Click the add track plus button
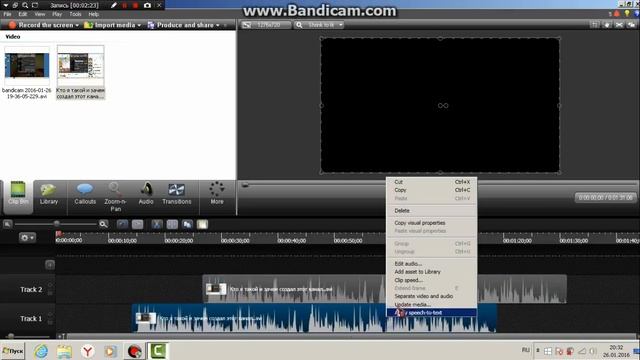This screenshot has height=360, width=640. (50, 265)
